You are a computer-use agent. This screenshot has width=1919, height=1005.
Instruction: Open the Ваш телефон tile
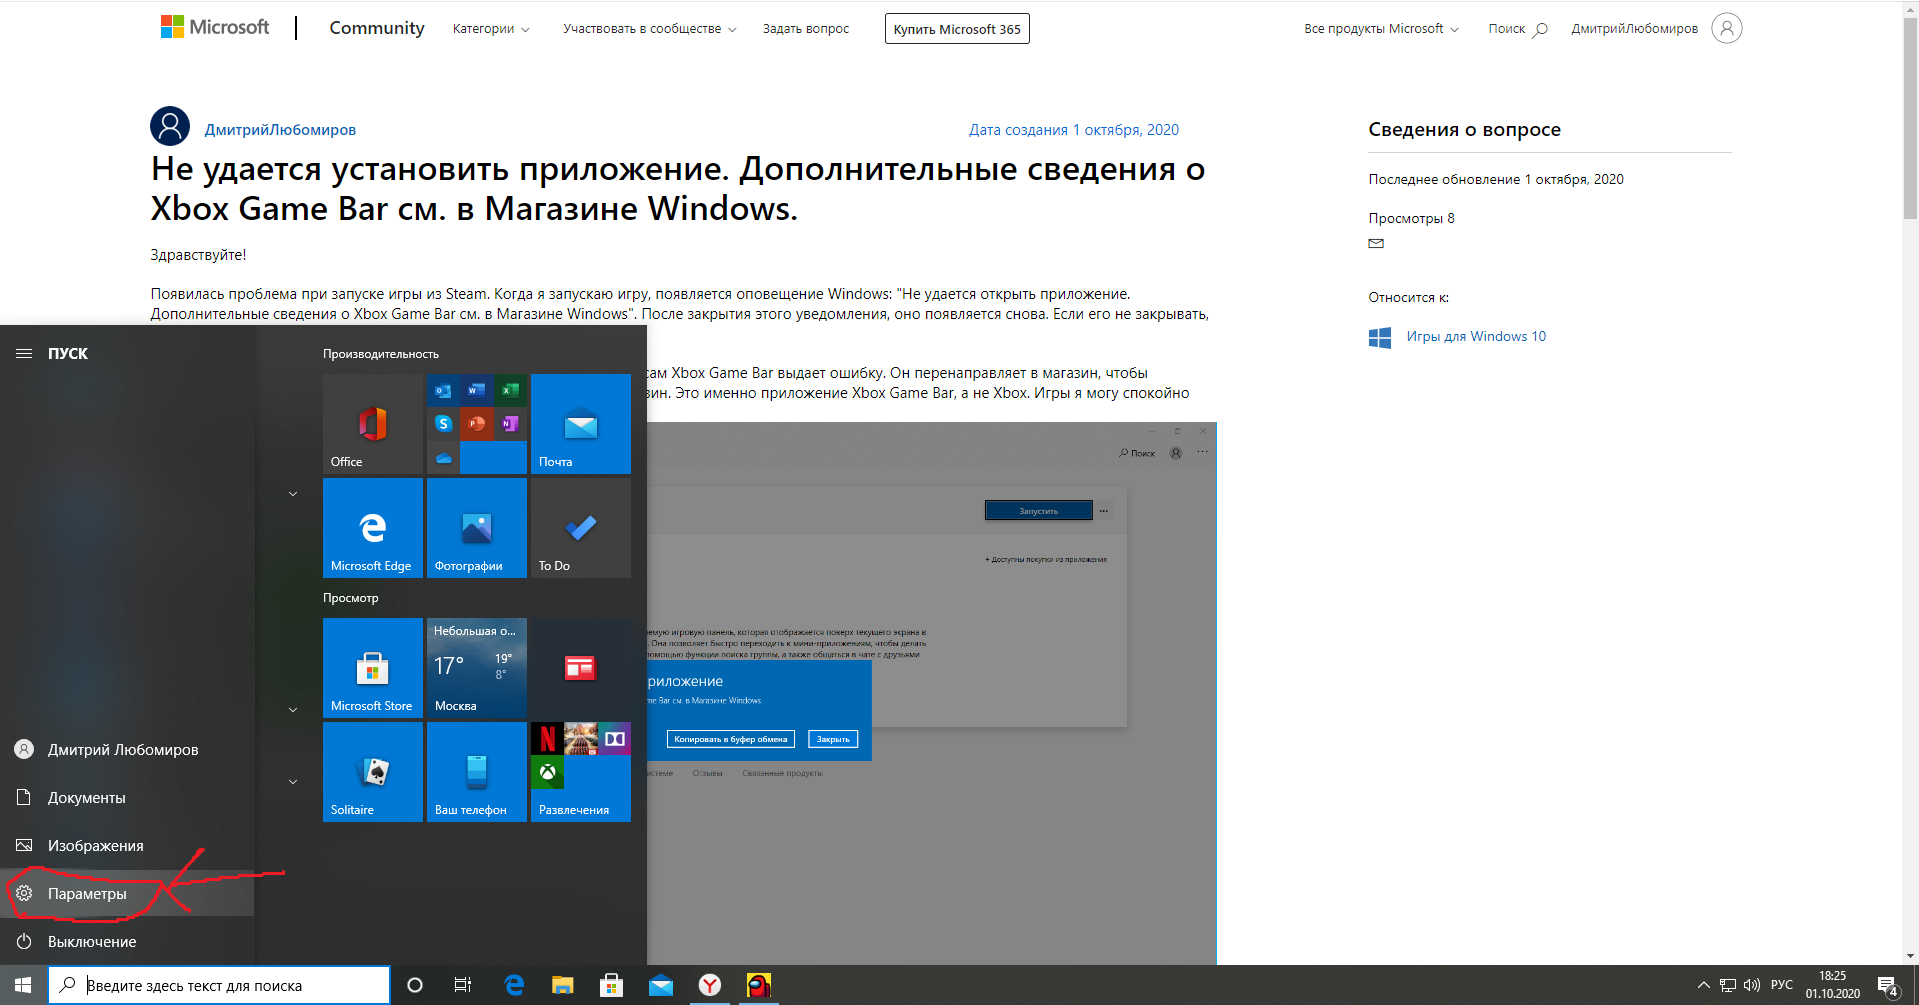[x=477, y=772]
